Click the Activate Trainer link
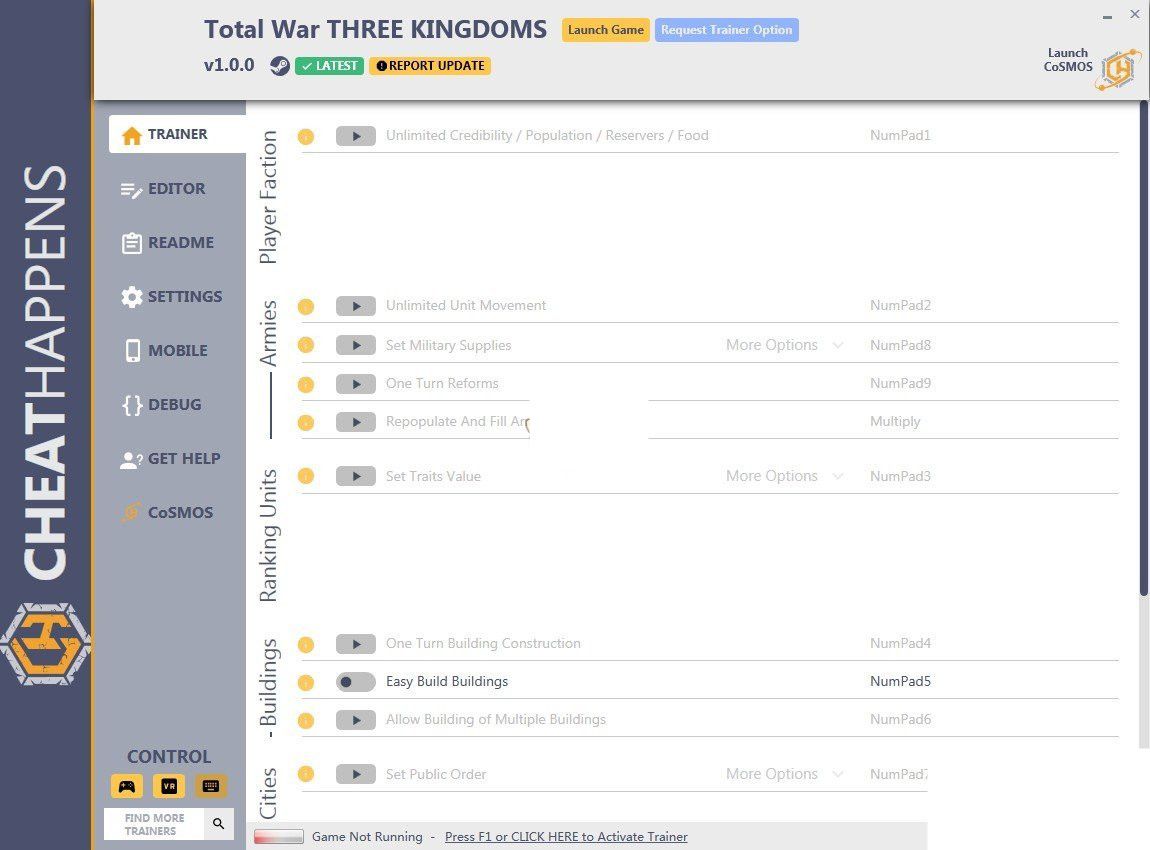1150x850 pixels. click(566, 837)
